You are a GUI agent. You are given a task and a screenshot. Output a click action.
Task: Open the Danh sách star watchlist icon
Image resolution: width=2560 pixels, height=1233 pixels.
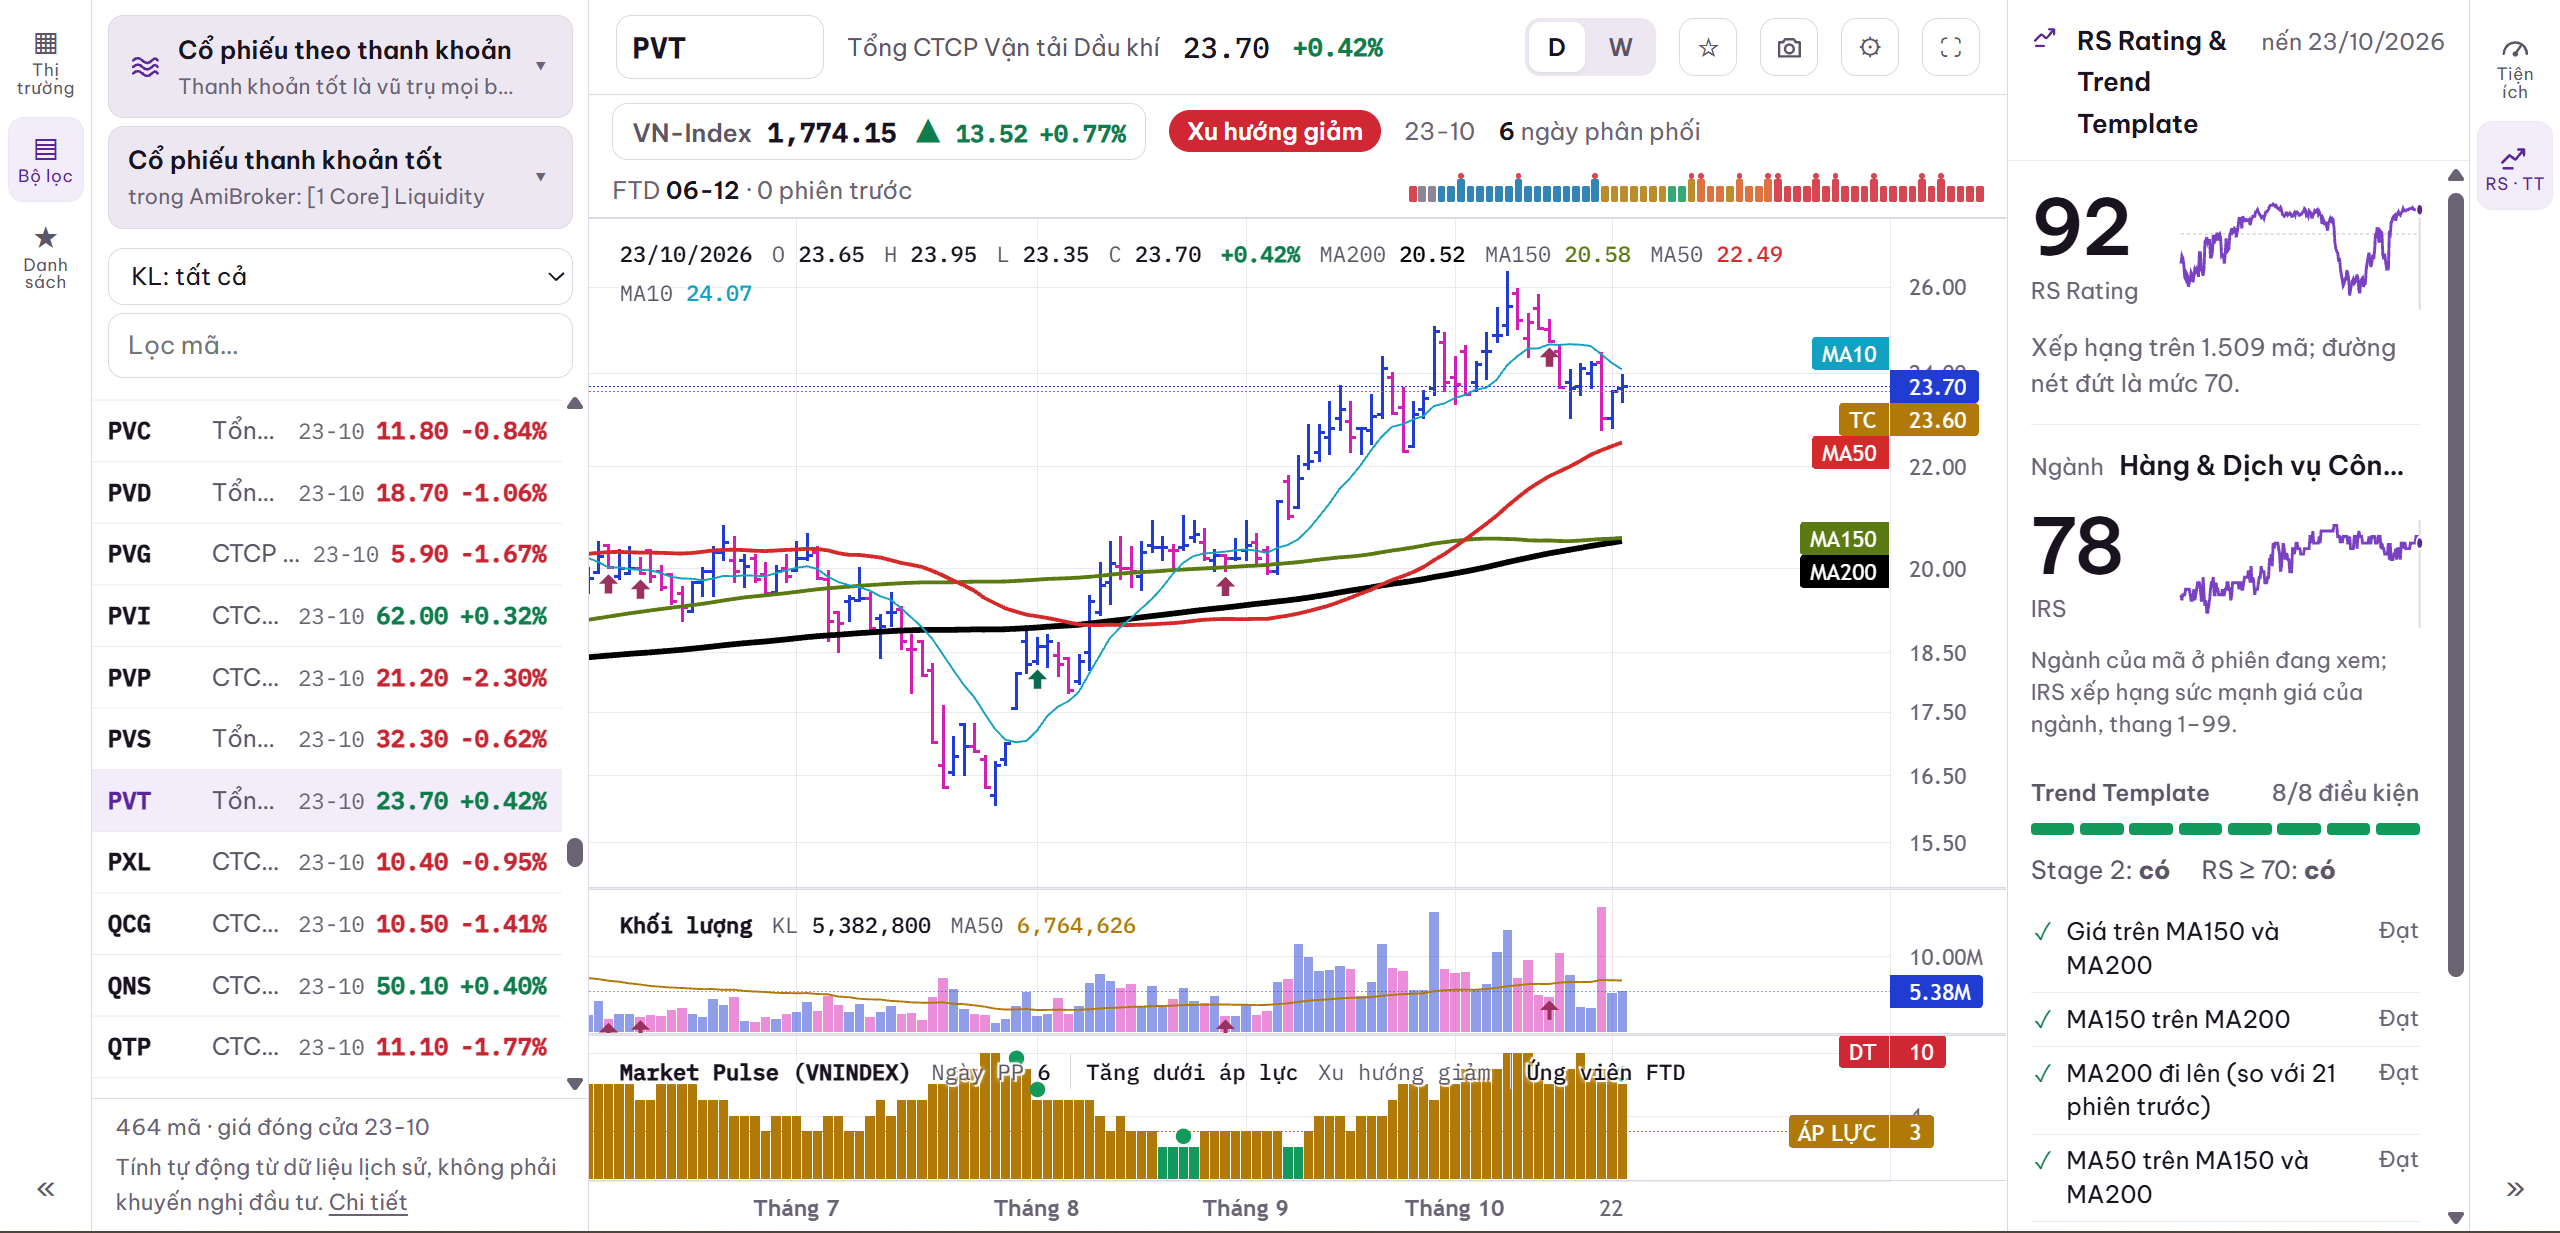[45, 258]
